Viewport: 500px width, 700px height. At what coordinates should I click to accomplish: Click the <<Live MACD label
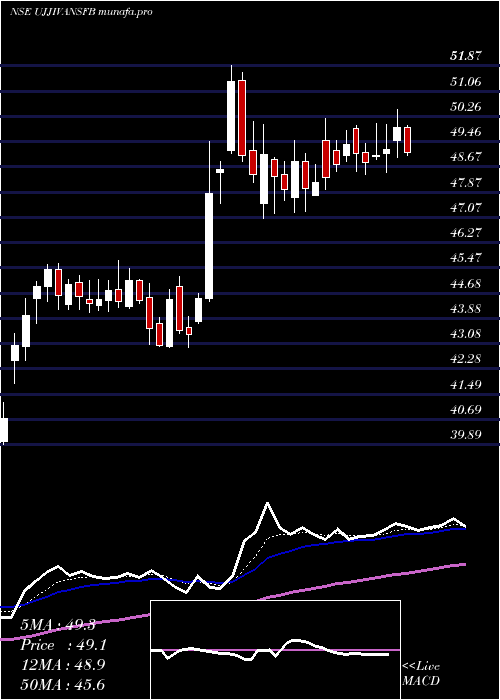coord(421,673)
